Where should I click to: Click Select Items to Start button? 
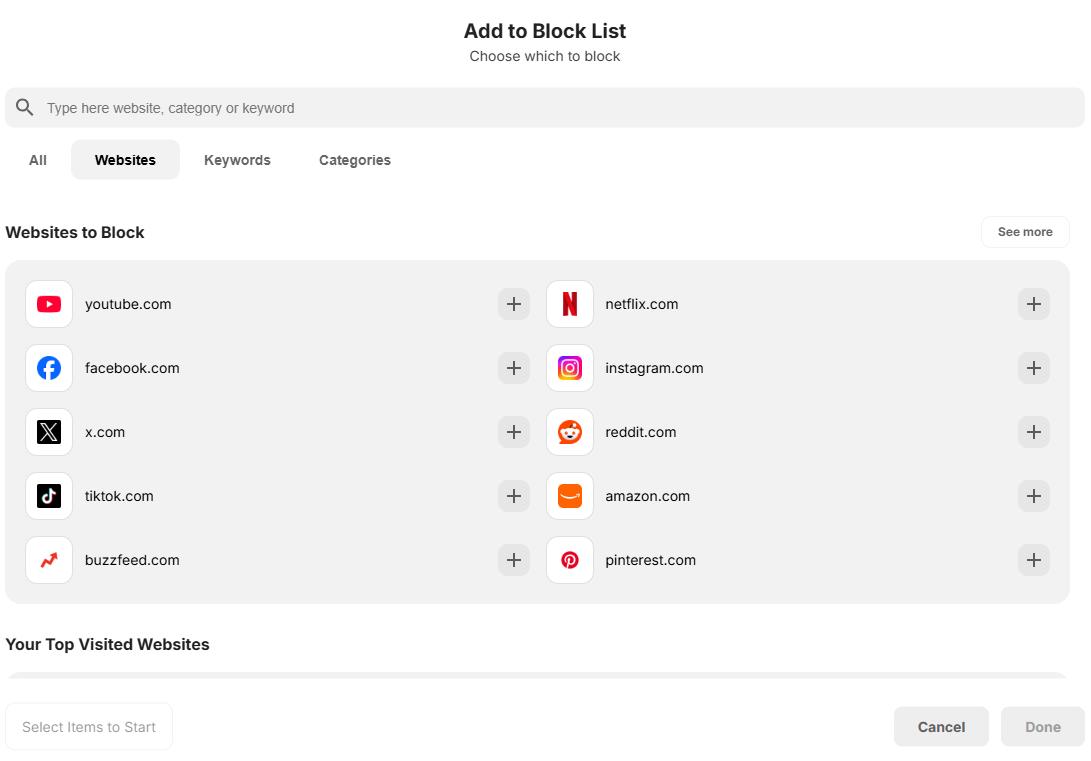pos(89,727)
